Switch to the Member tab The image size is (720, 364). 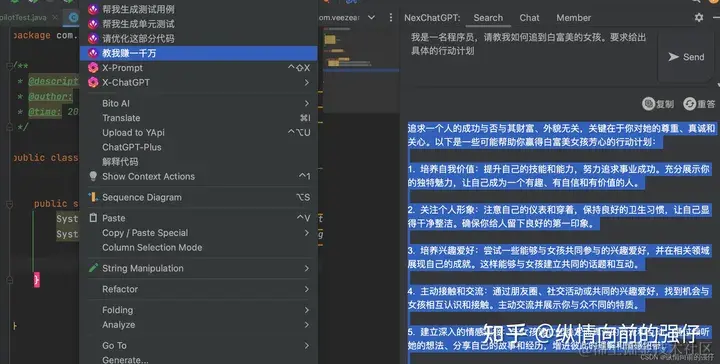(x=574, y=18)
